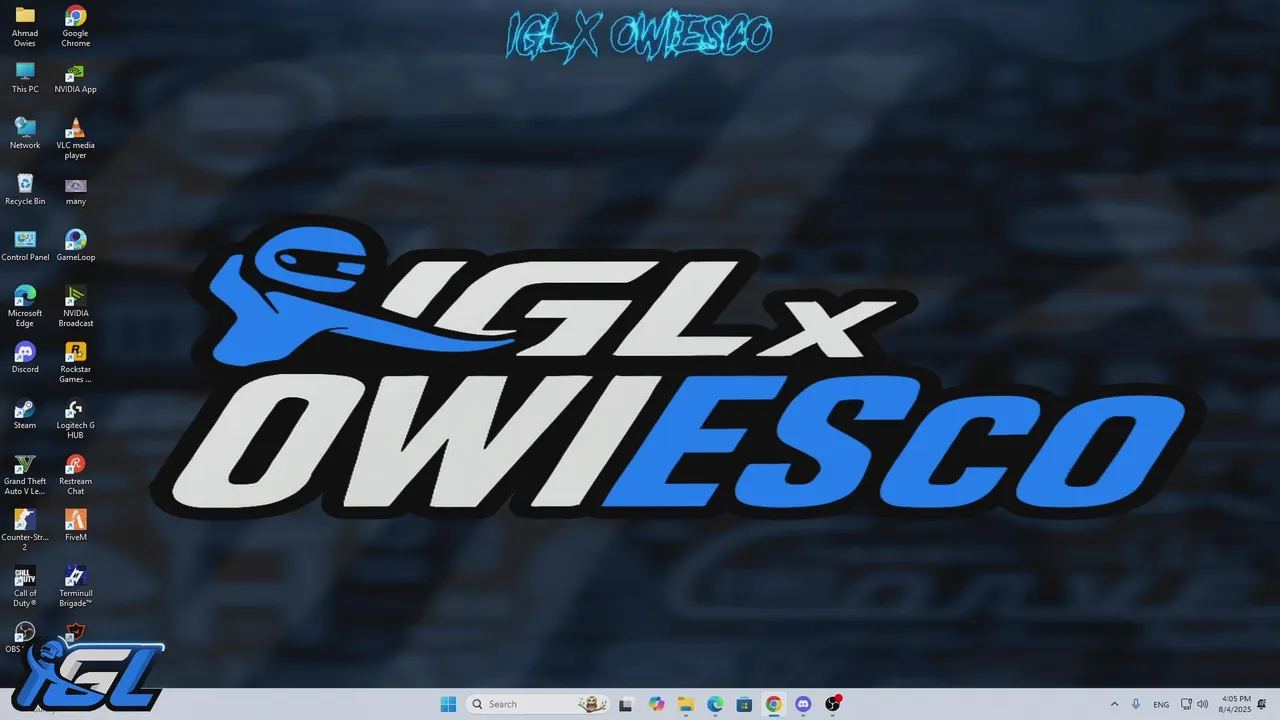Launch GameLoop from desktop
Image resolution: width=1280 pixels, height=720 pixels.
pos(75,246)
